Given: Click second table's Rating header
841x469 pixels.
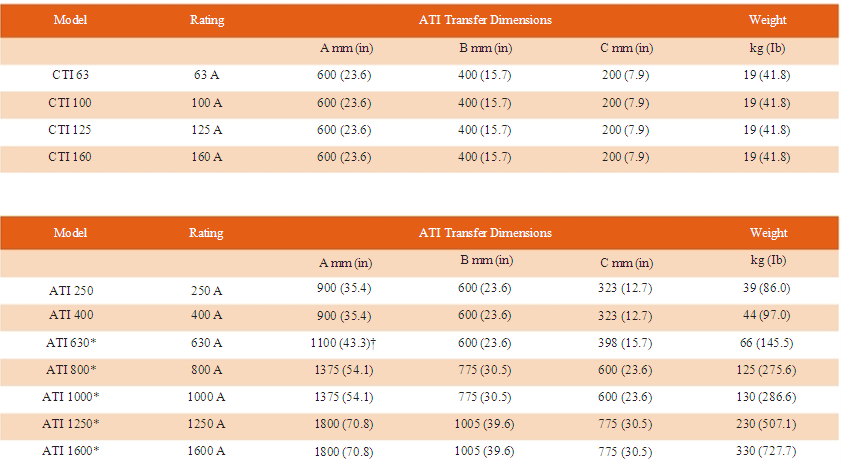Looking at the screenshot, I should pyautogui.click(x=206, y=233).
